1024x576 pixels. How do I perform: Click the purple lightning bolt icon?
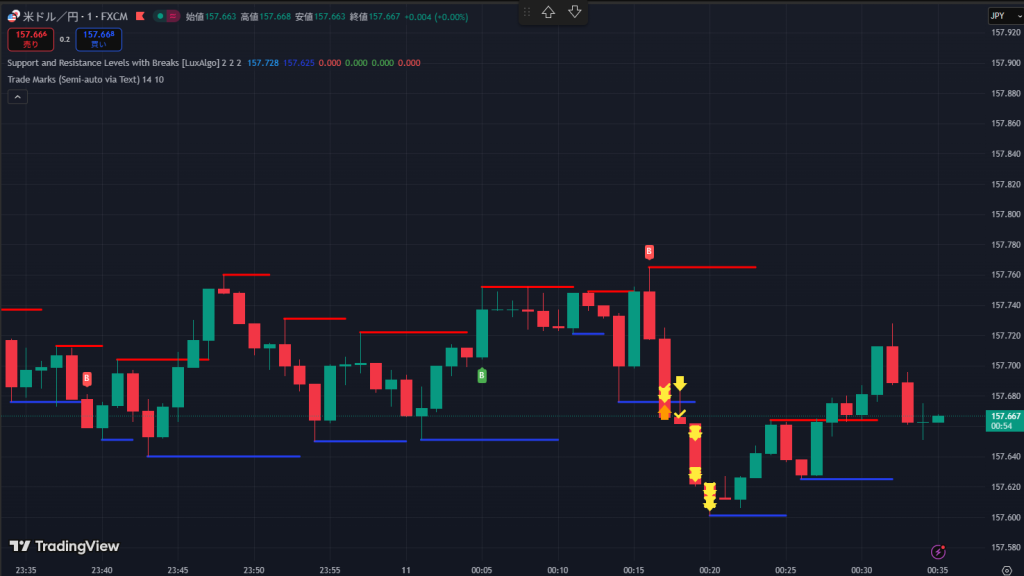click(938, 551)
